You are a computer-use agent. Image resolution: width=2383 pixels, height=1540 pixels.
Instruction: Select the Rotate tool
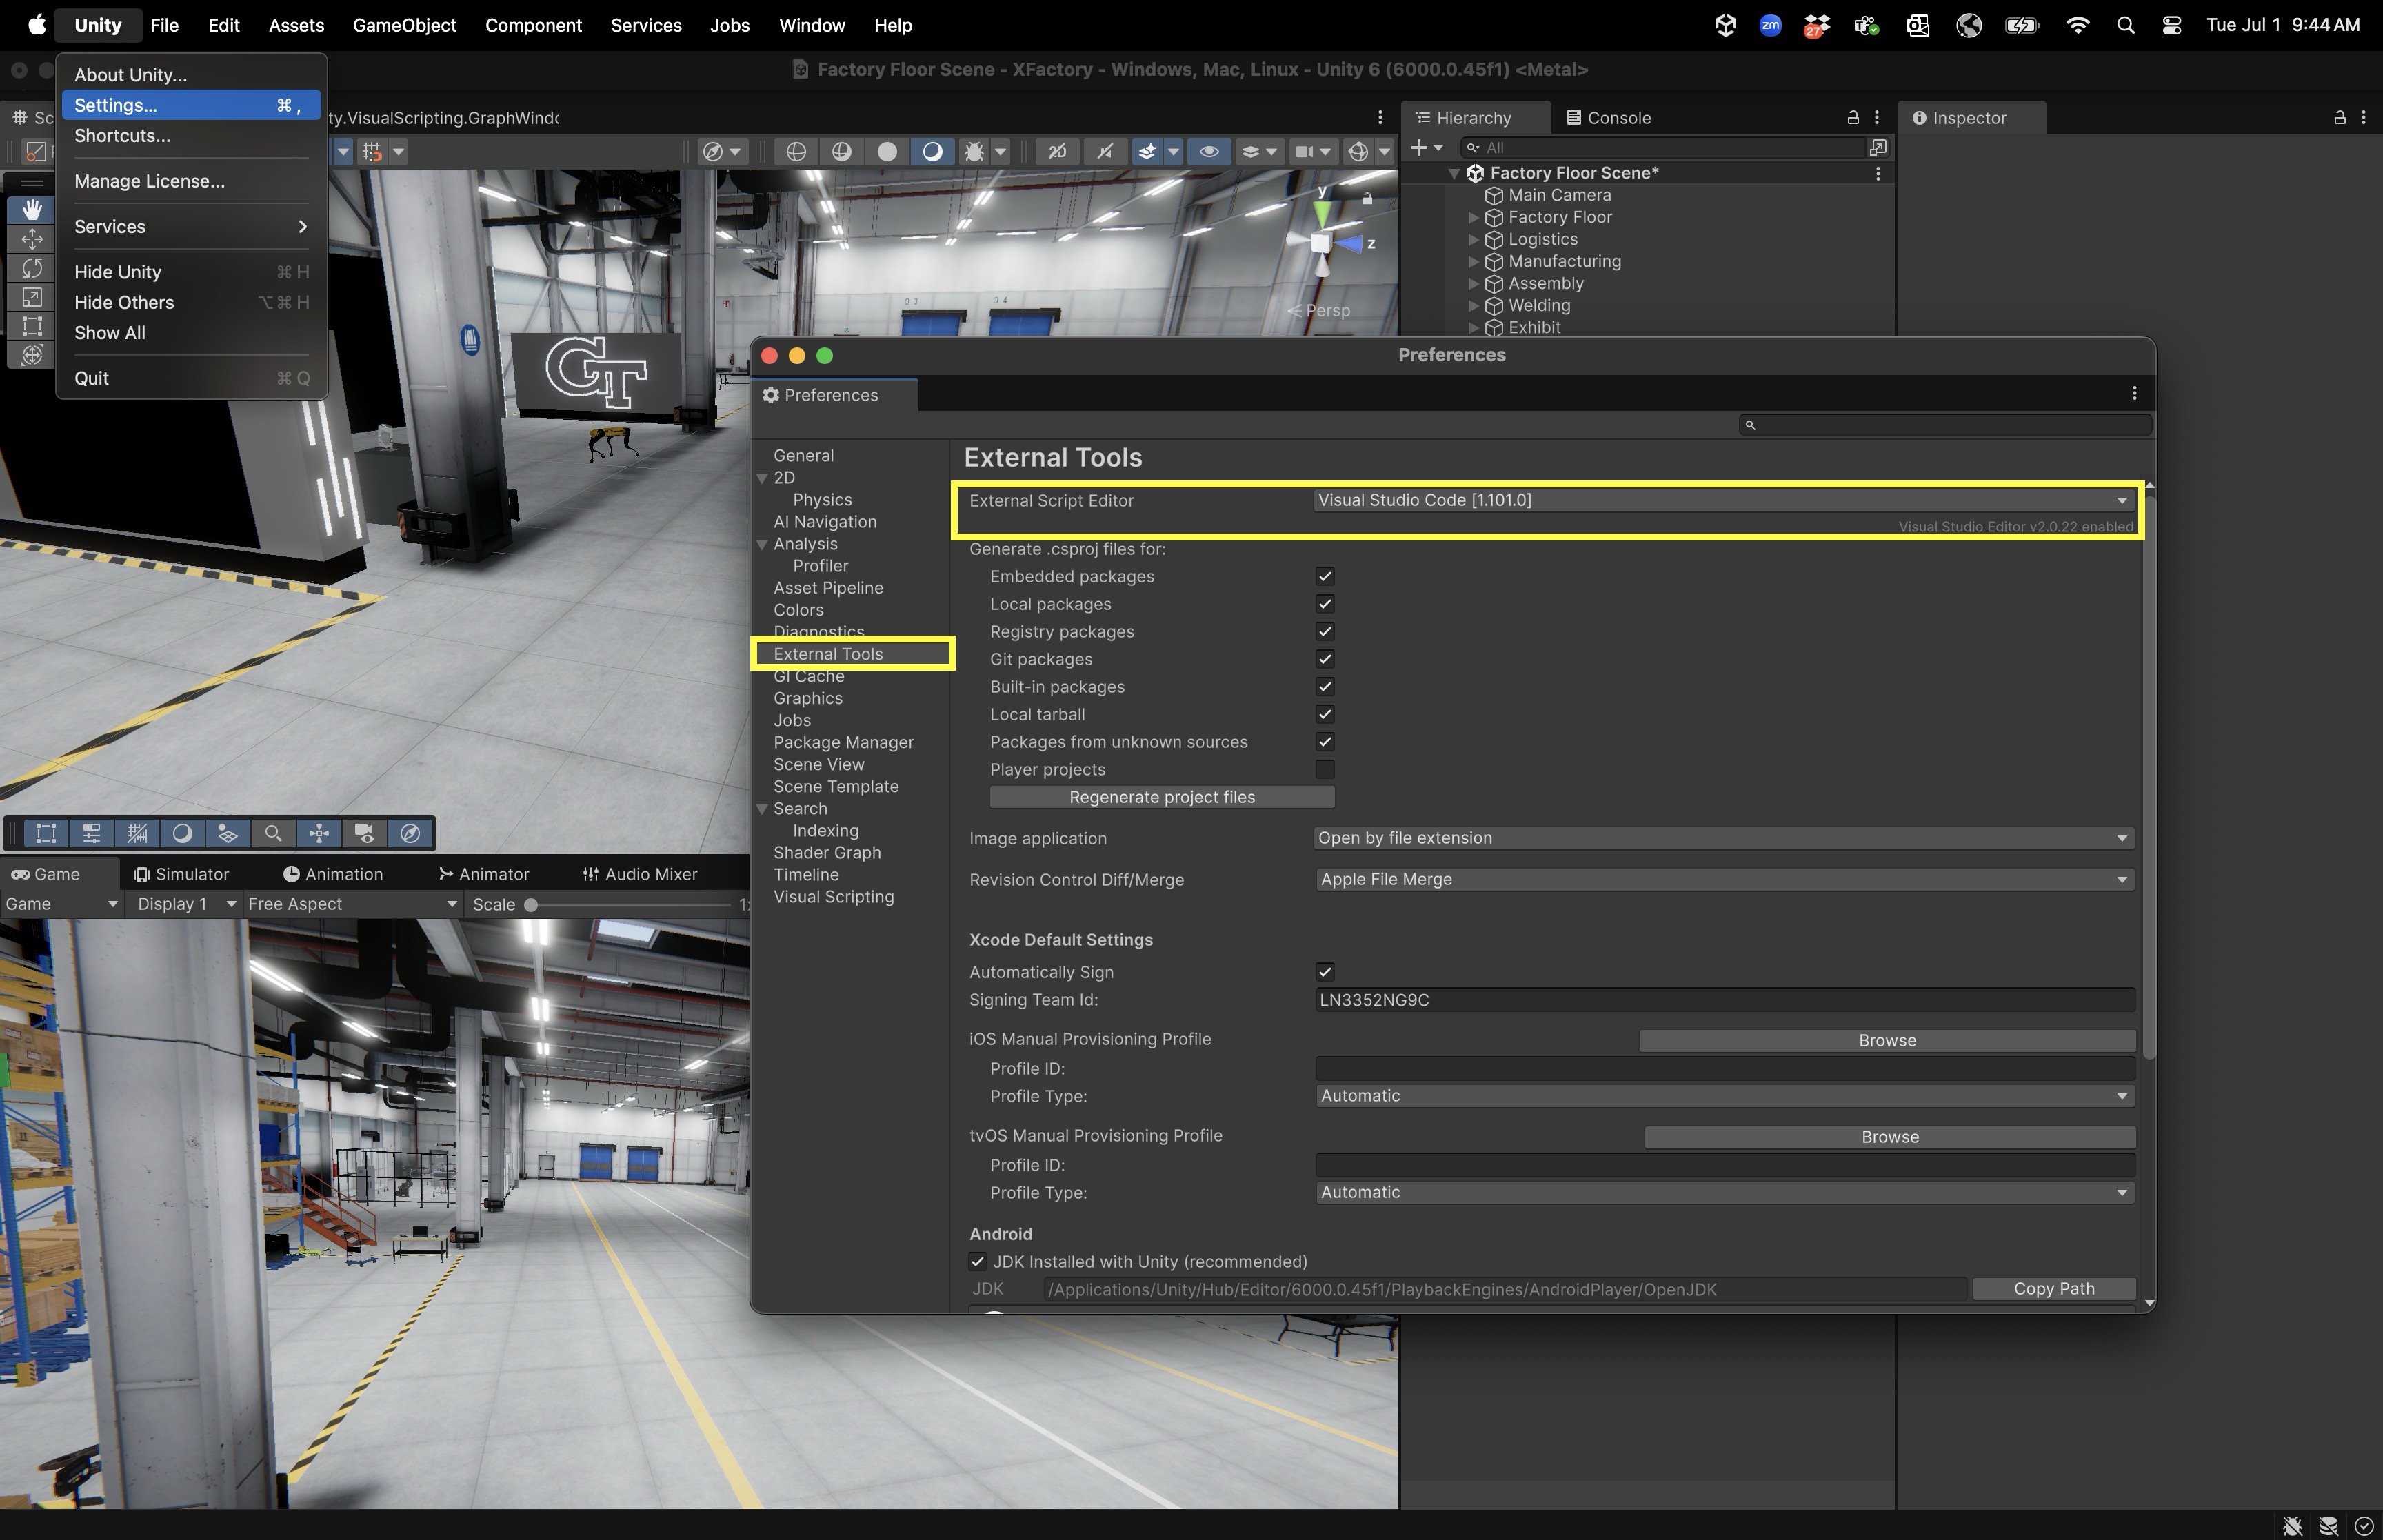click(x=32, y=268)
